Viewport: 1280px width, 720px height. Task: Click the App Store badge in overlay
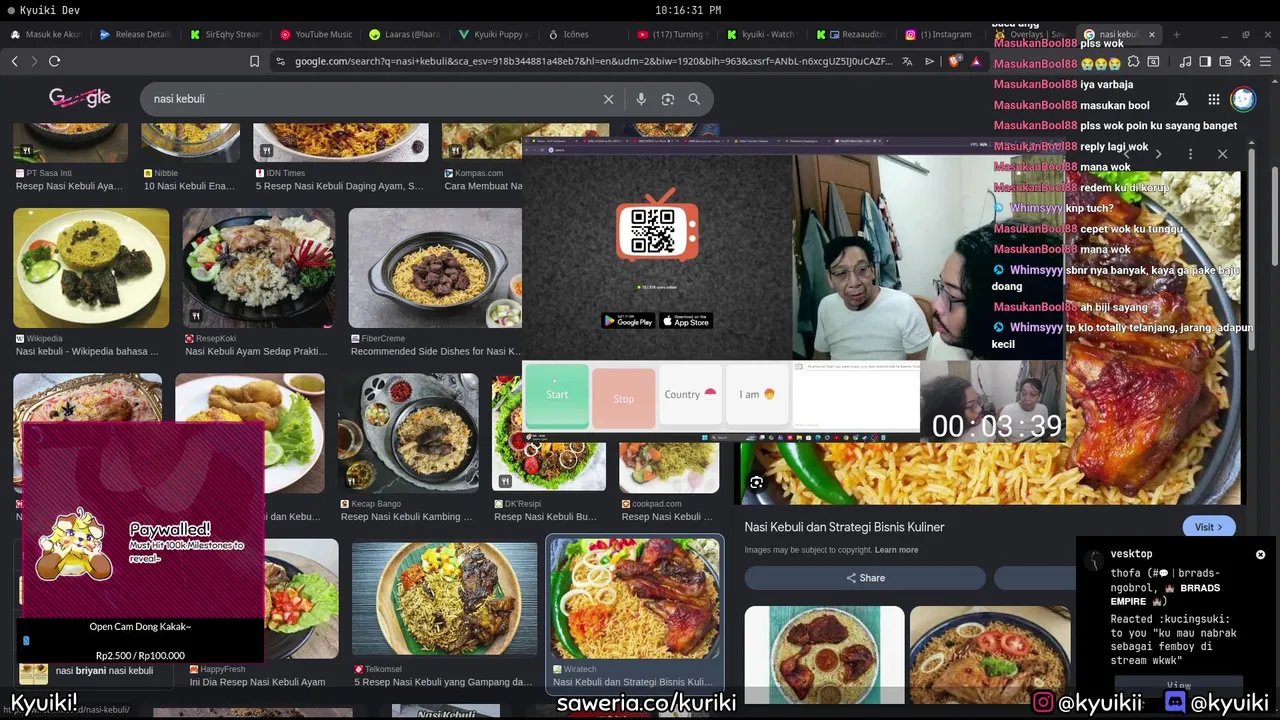coord(686,321)
